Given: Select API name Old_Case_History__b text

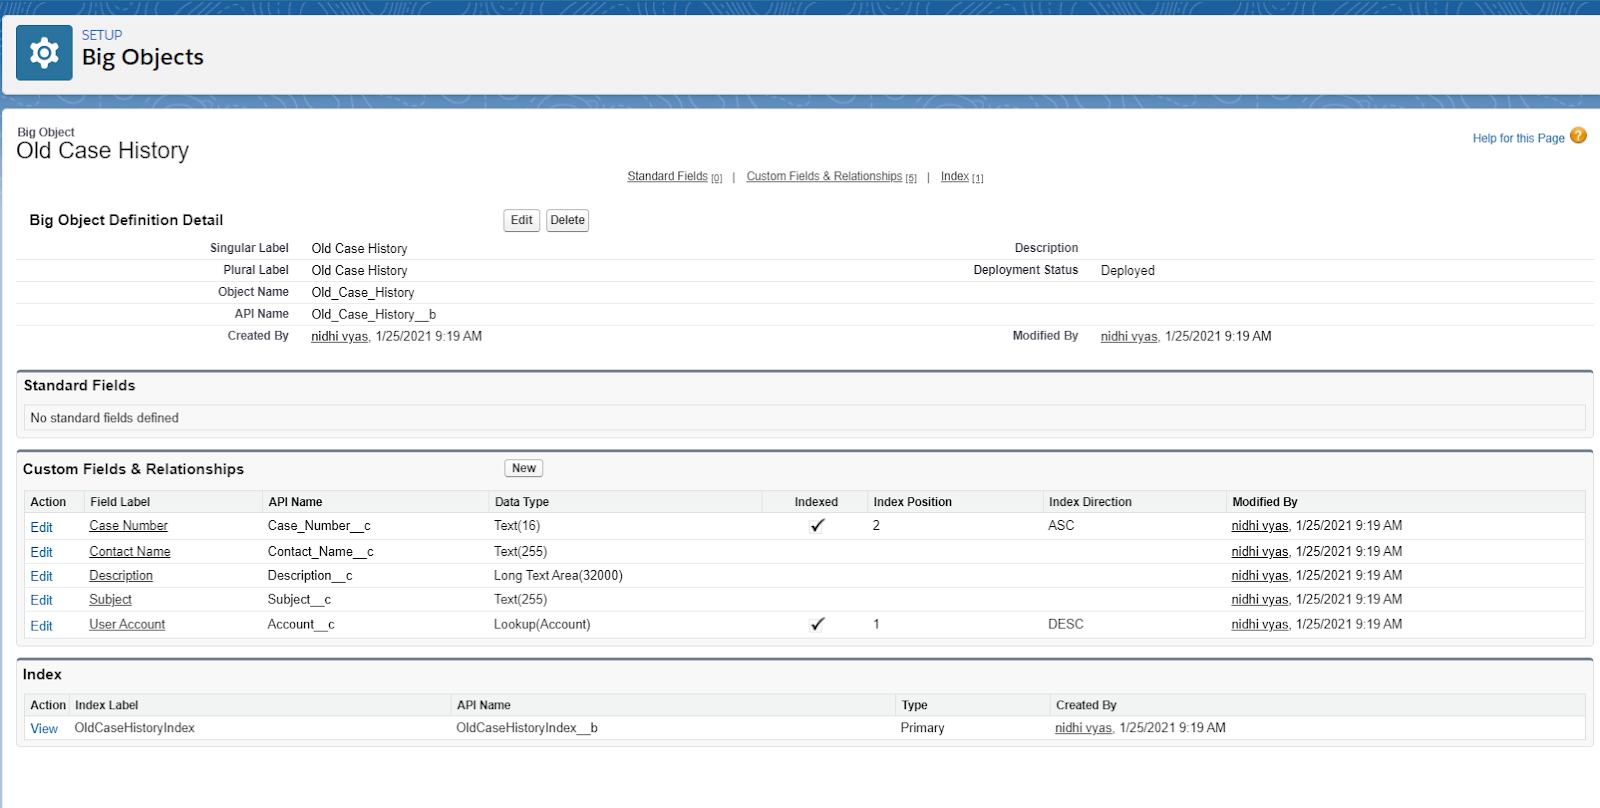Looking at the screenshot, I should pyautogui.click(x=373, y=314).
